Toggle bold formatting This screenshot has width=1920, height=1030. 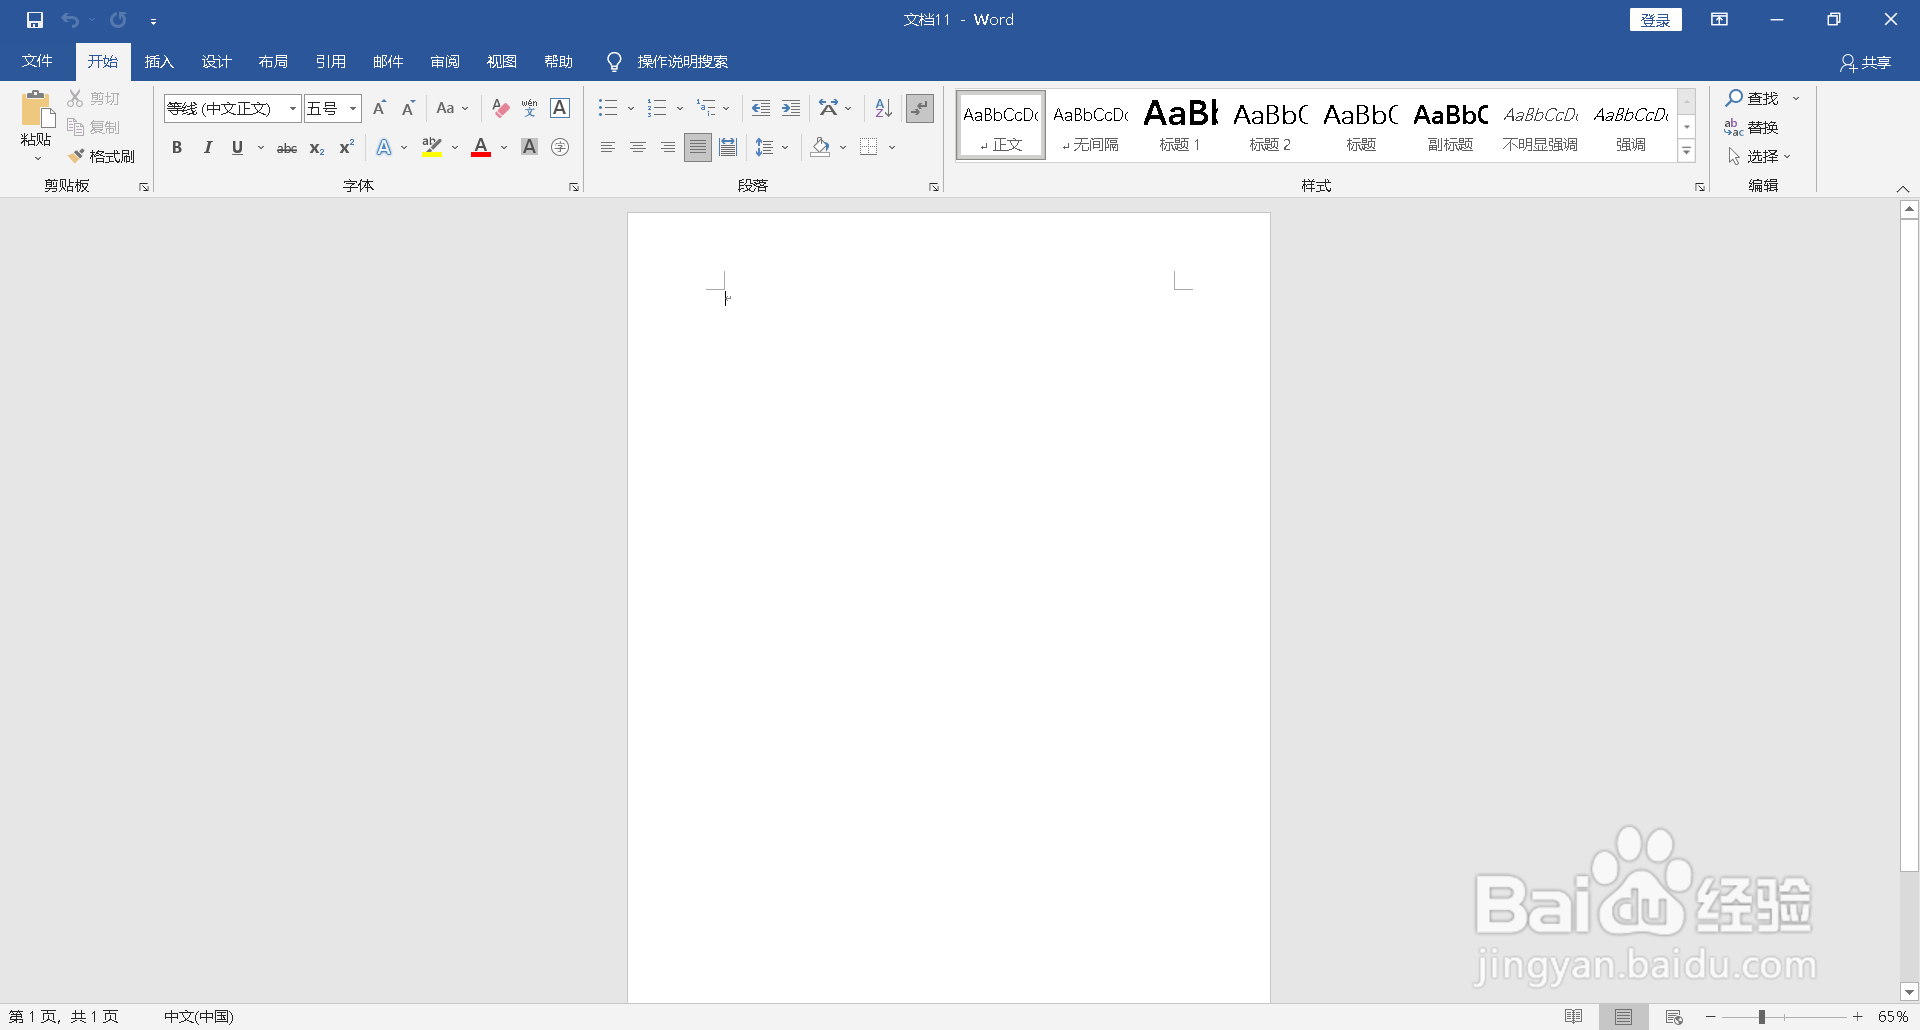click(x=177, y=148)
